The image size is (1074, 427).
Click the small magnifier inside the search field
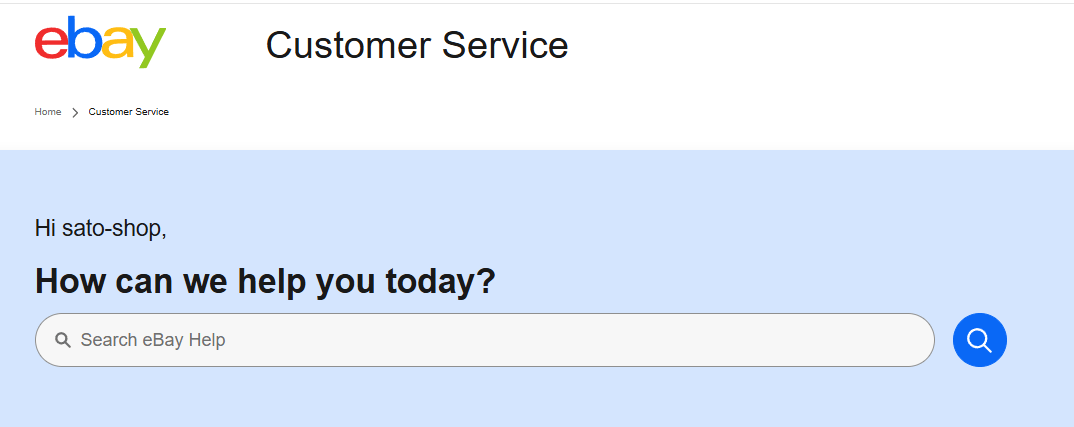[x=62, y=340]
